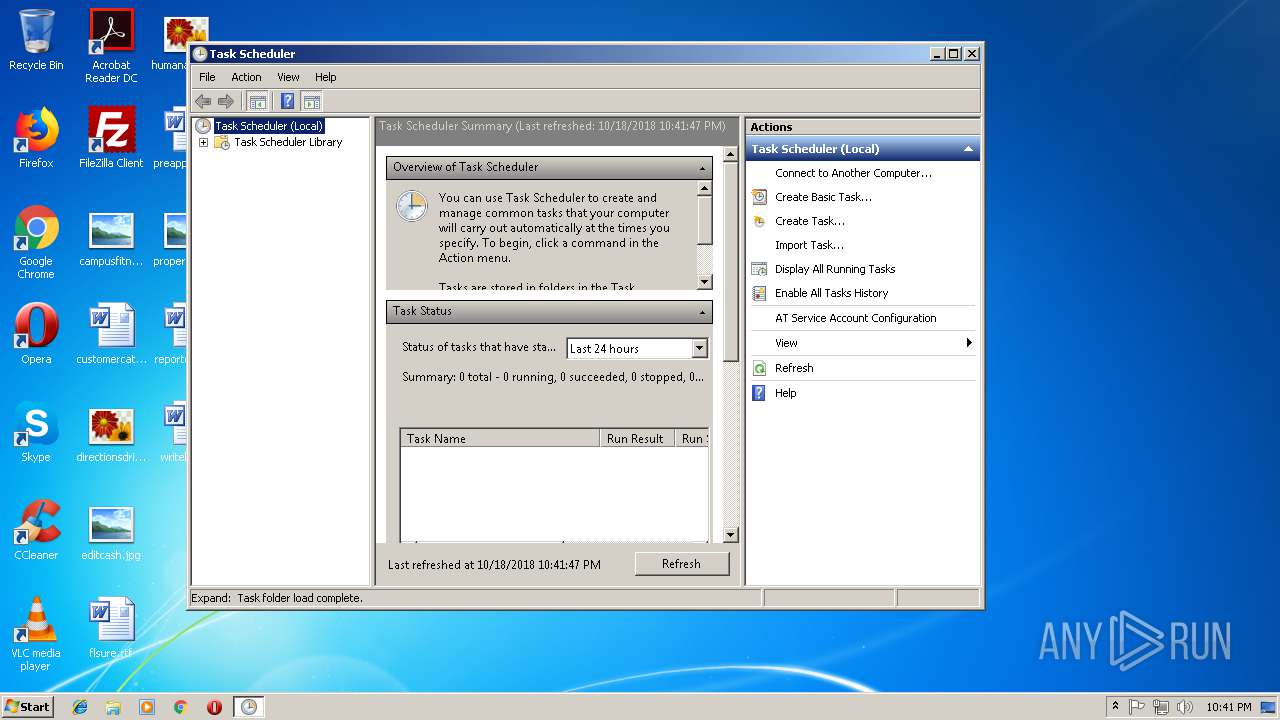Image resolution: width=1280 pixels, height=720 pixels.
Task: Collapse the Task Status section
Action: point(703,312)
